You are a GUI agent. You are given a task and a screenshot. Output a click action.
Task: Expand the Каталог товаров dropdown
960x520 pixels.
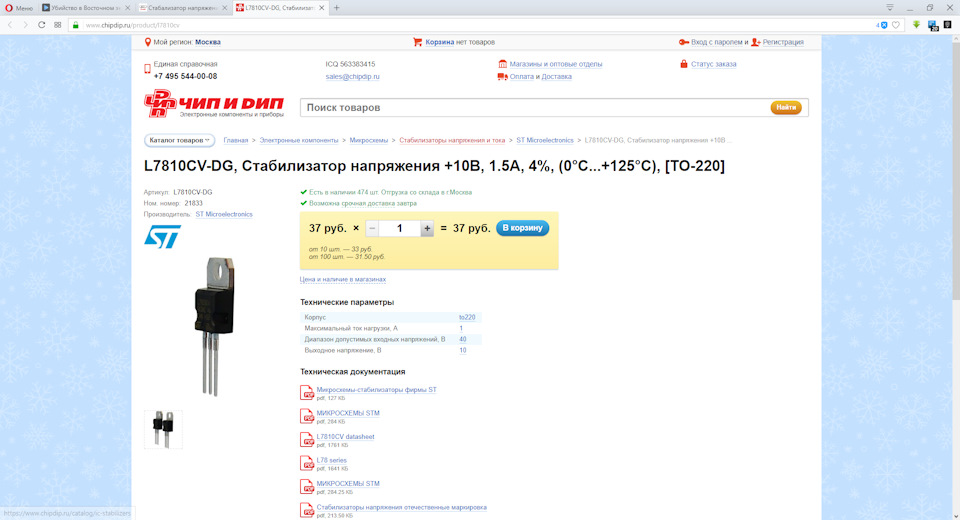click(179, 140)
